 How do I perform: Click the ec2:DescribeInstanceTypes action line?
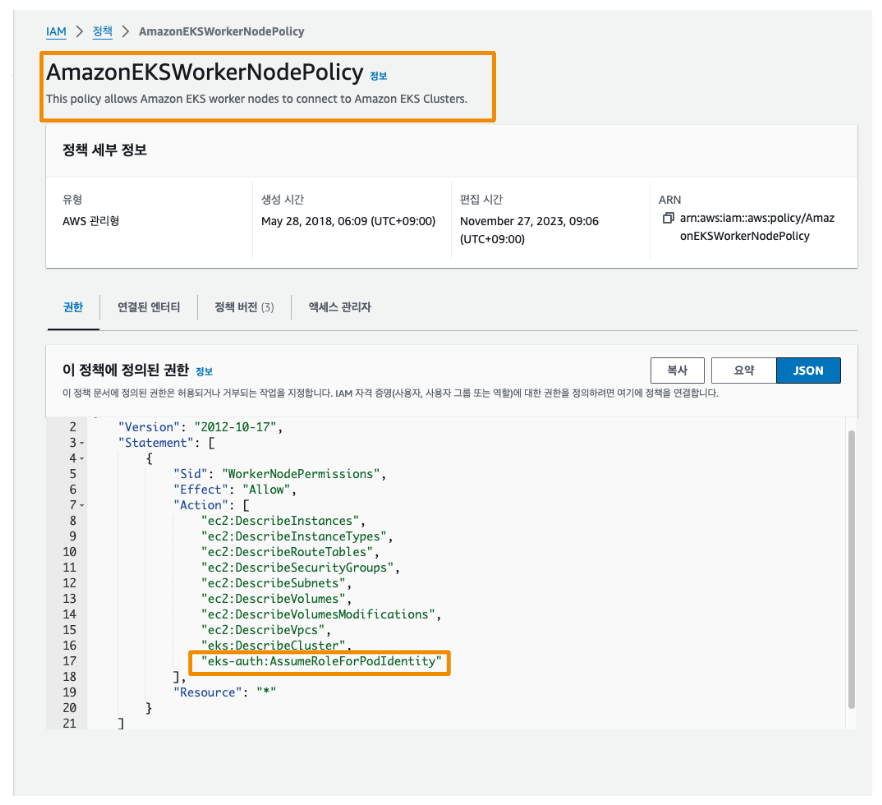[x=297, y=537]
